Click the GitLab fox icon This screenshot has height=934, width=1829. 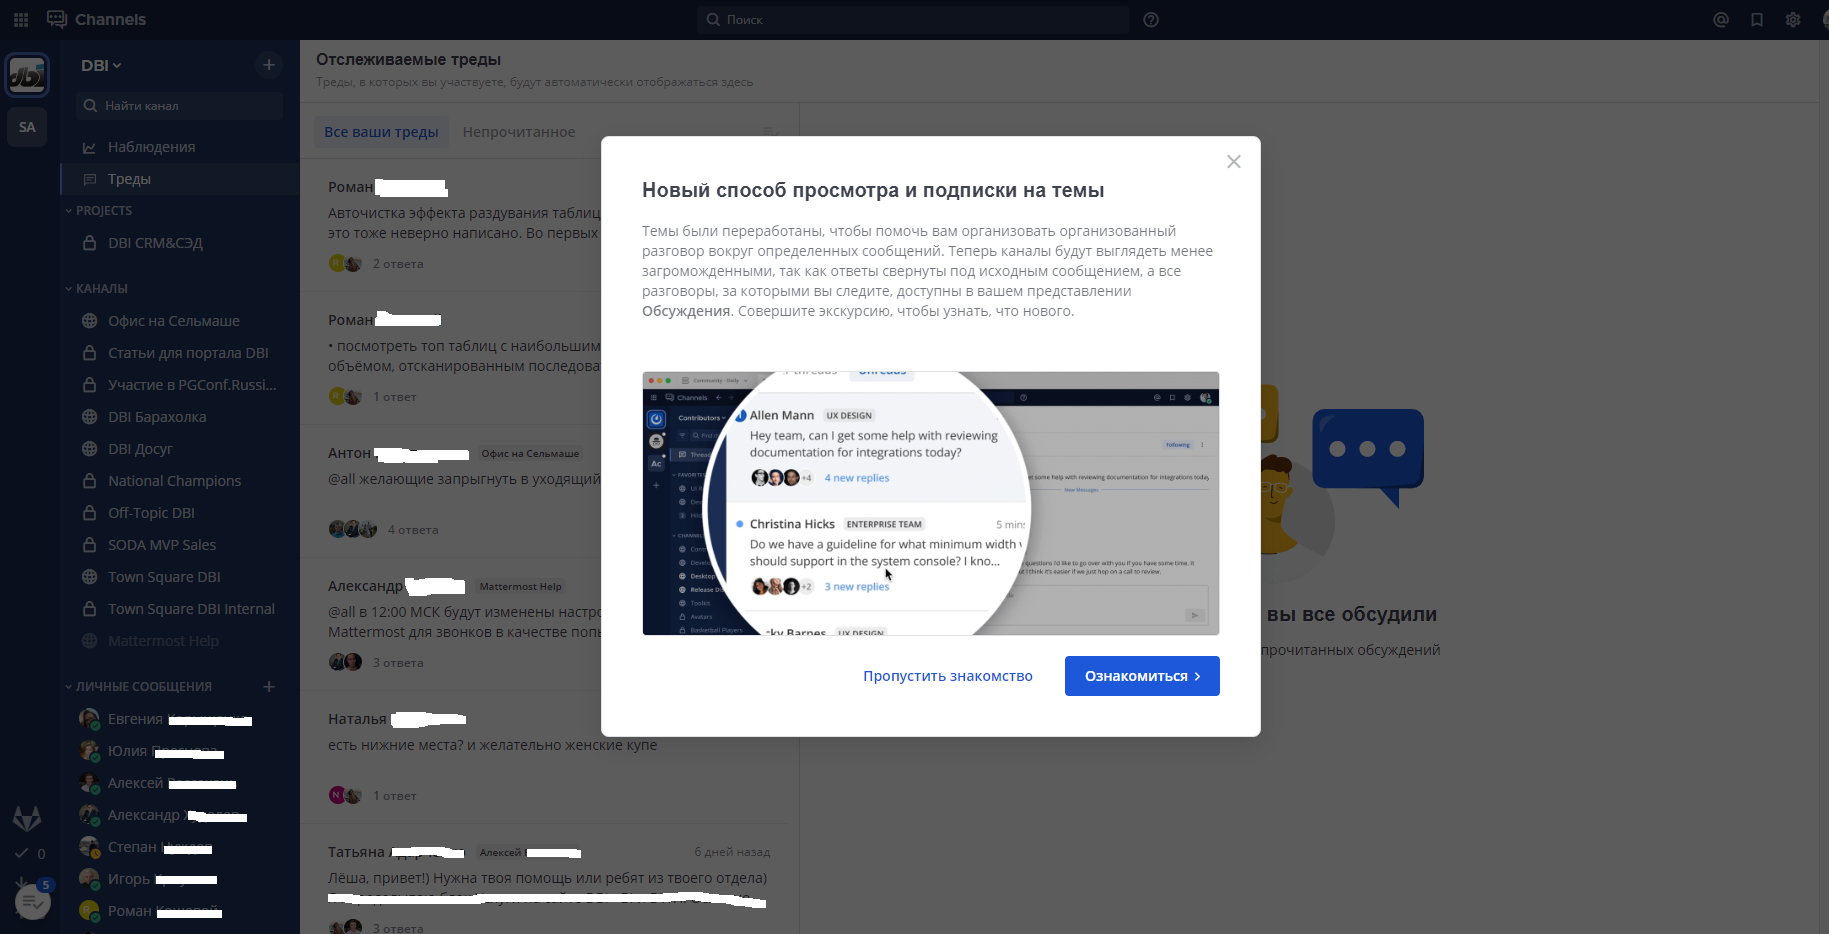tap(27, 818)
